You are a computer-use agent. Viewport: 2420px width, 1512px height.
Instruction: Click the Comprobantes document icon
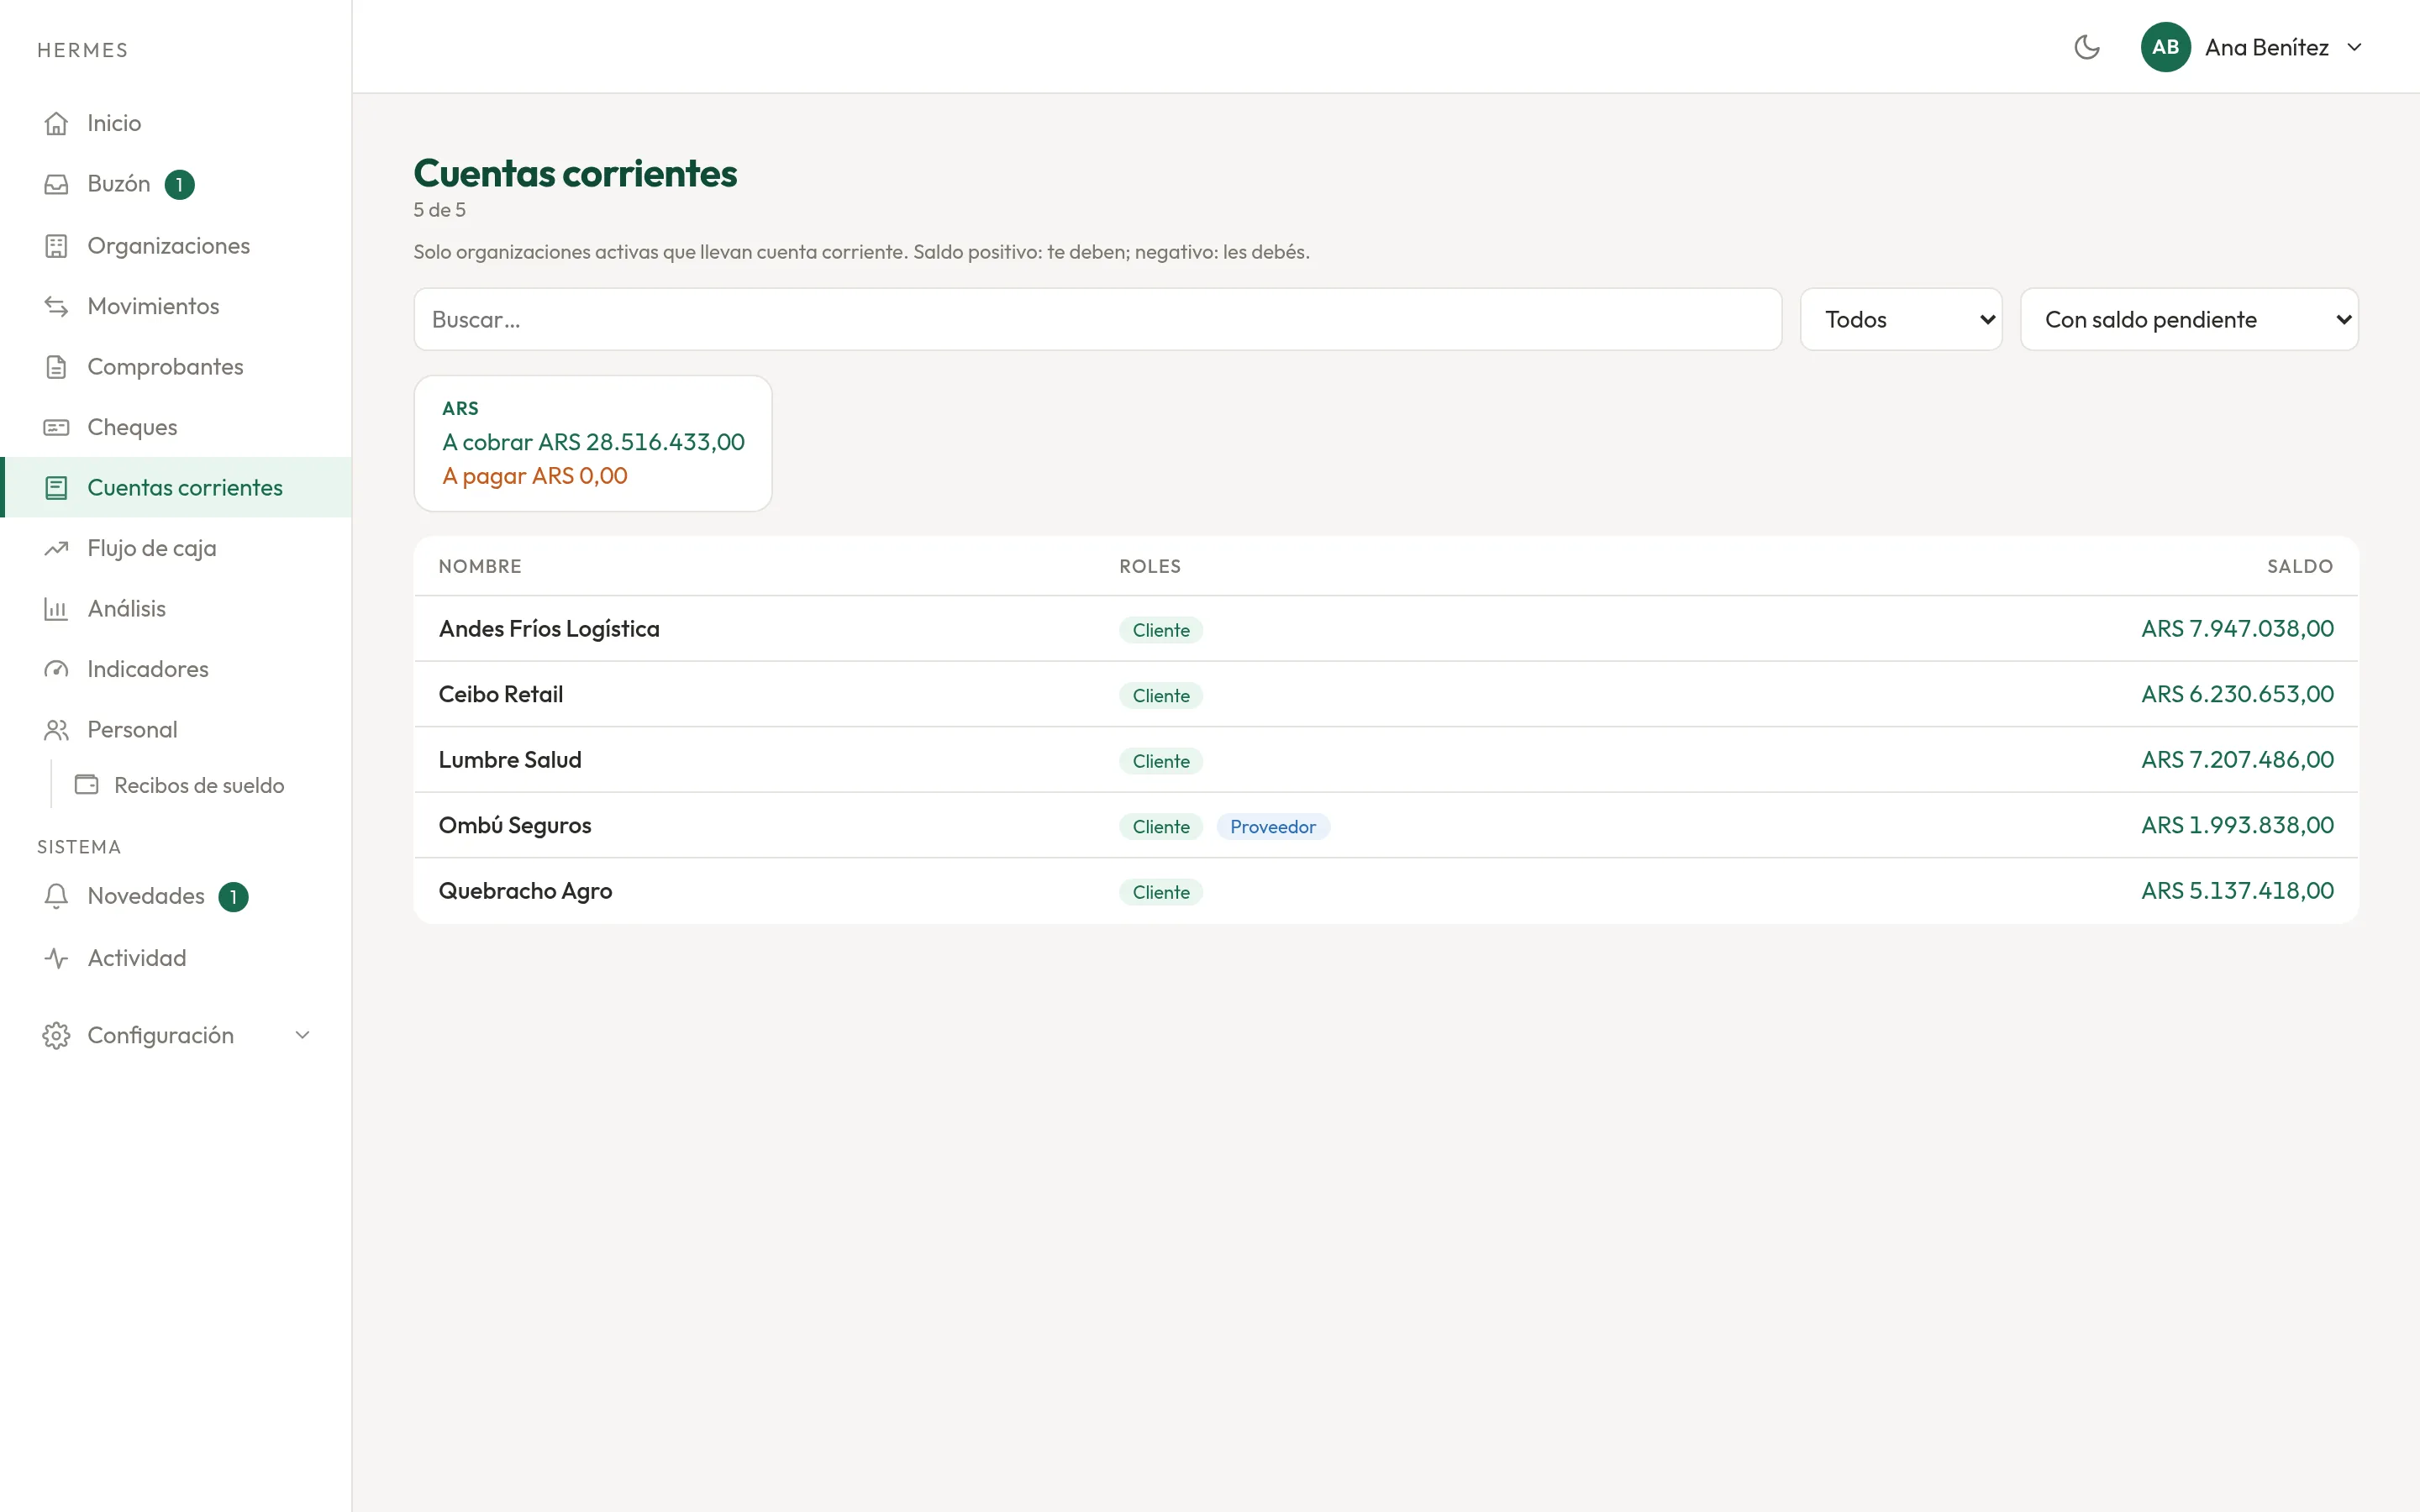[56, 367]
